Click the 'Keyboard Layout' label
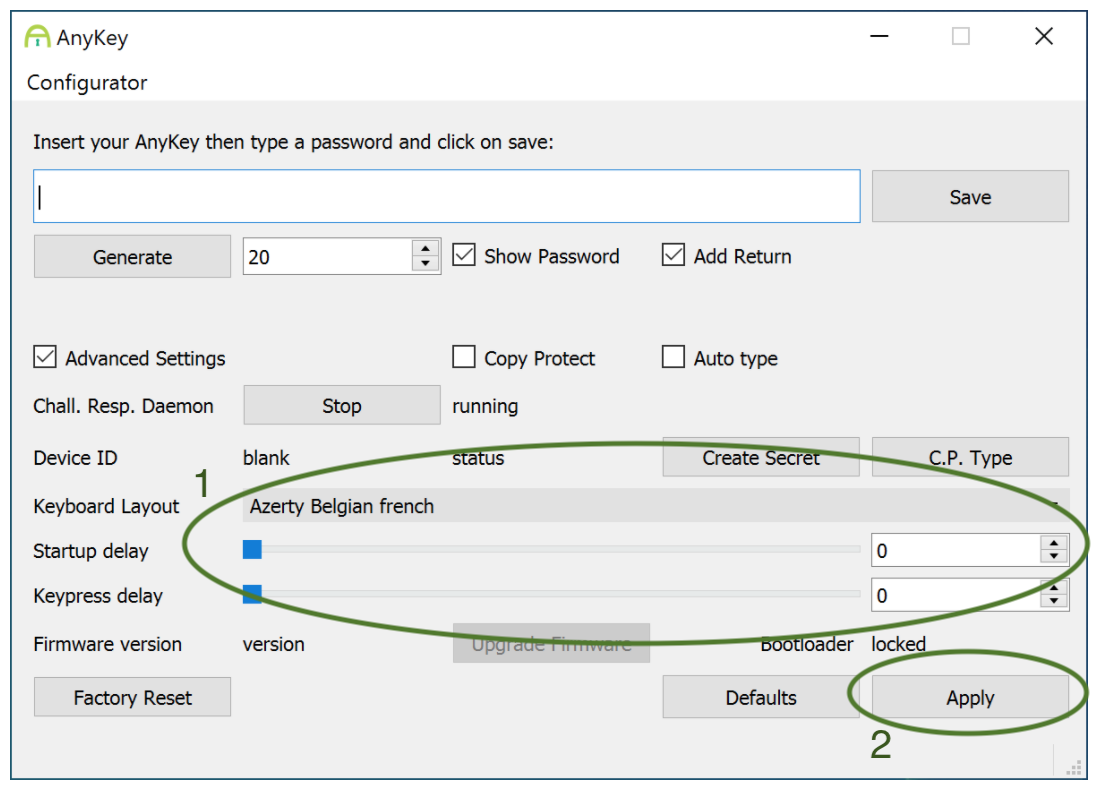 [x=106, y=506]
